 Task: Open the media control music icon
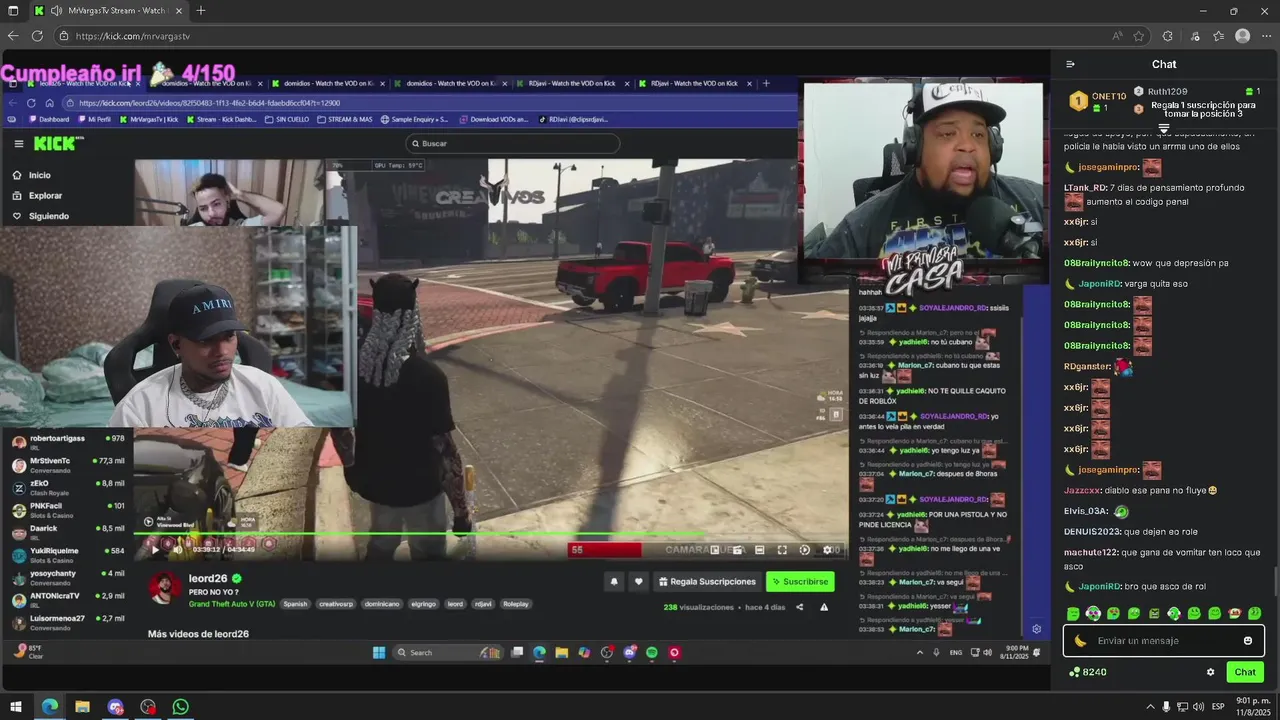(1195, 36)
